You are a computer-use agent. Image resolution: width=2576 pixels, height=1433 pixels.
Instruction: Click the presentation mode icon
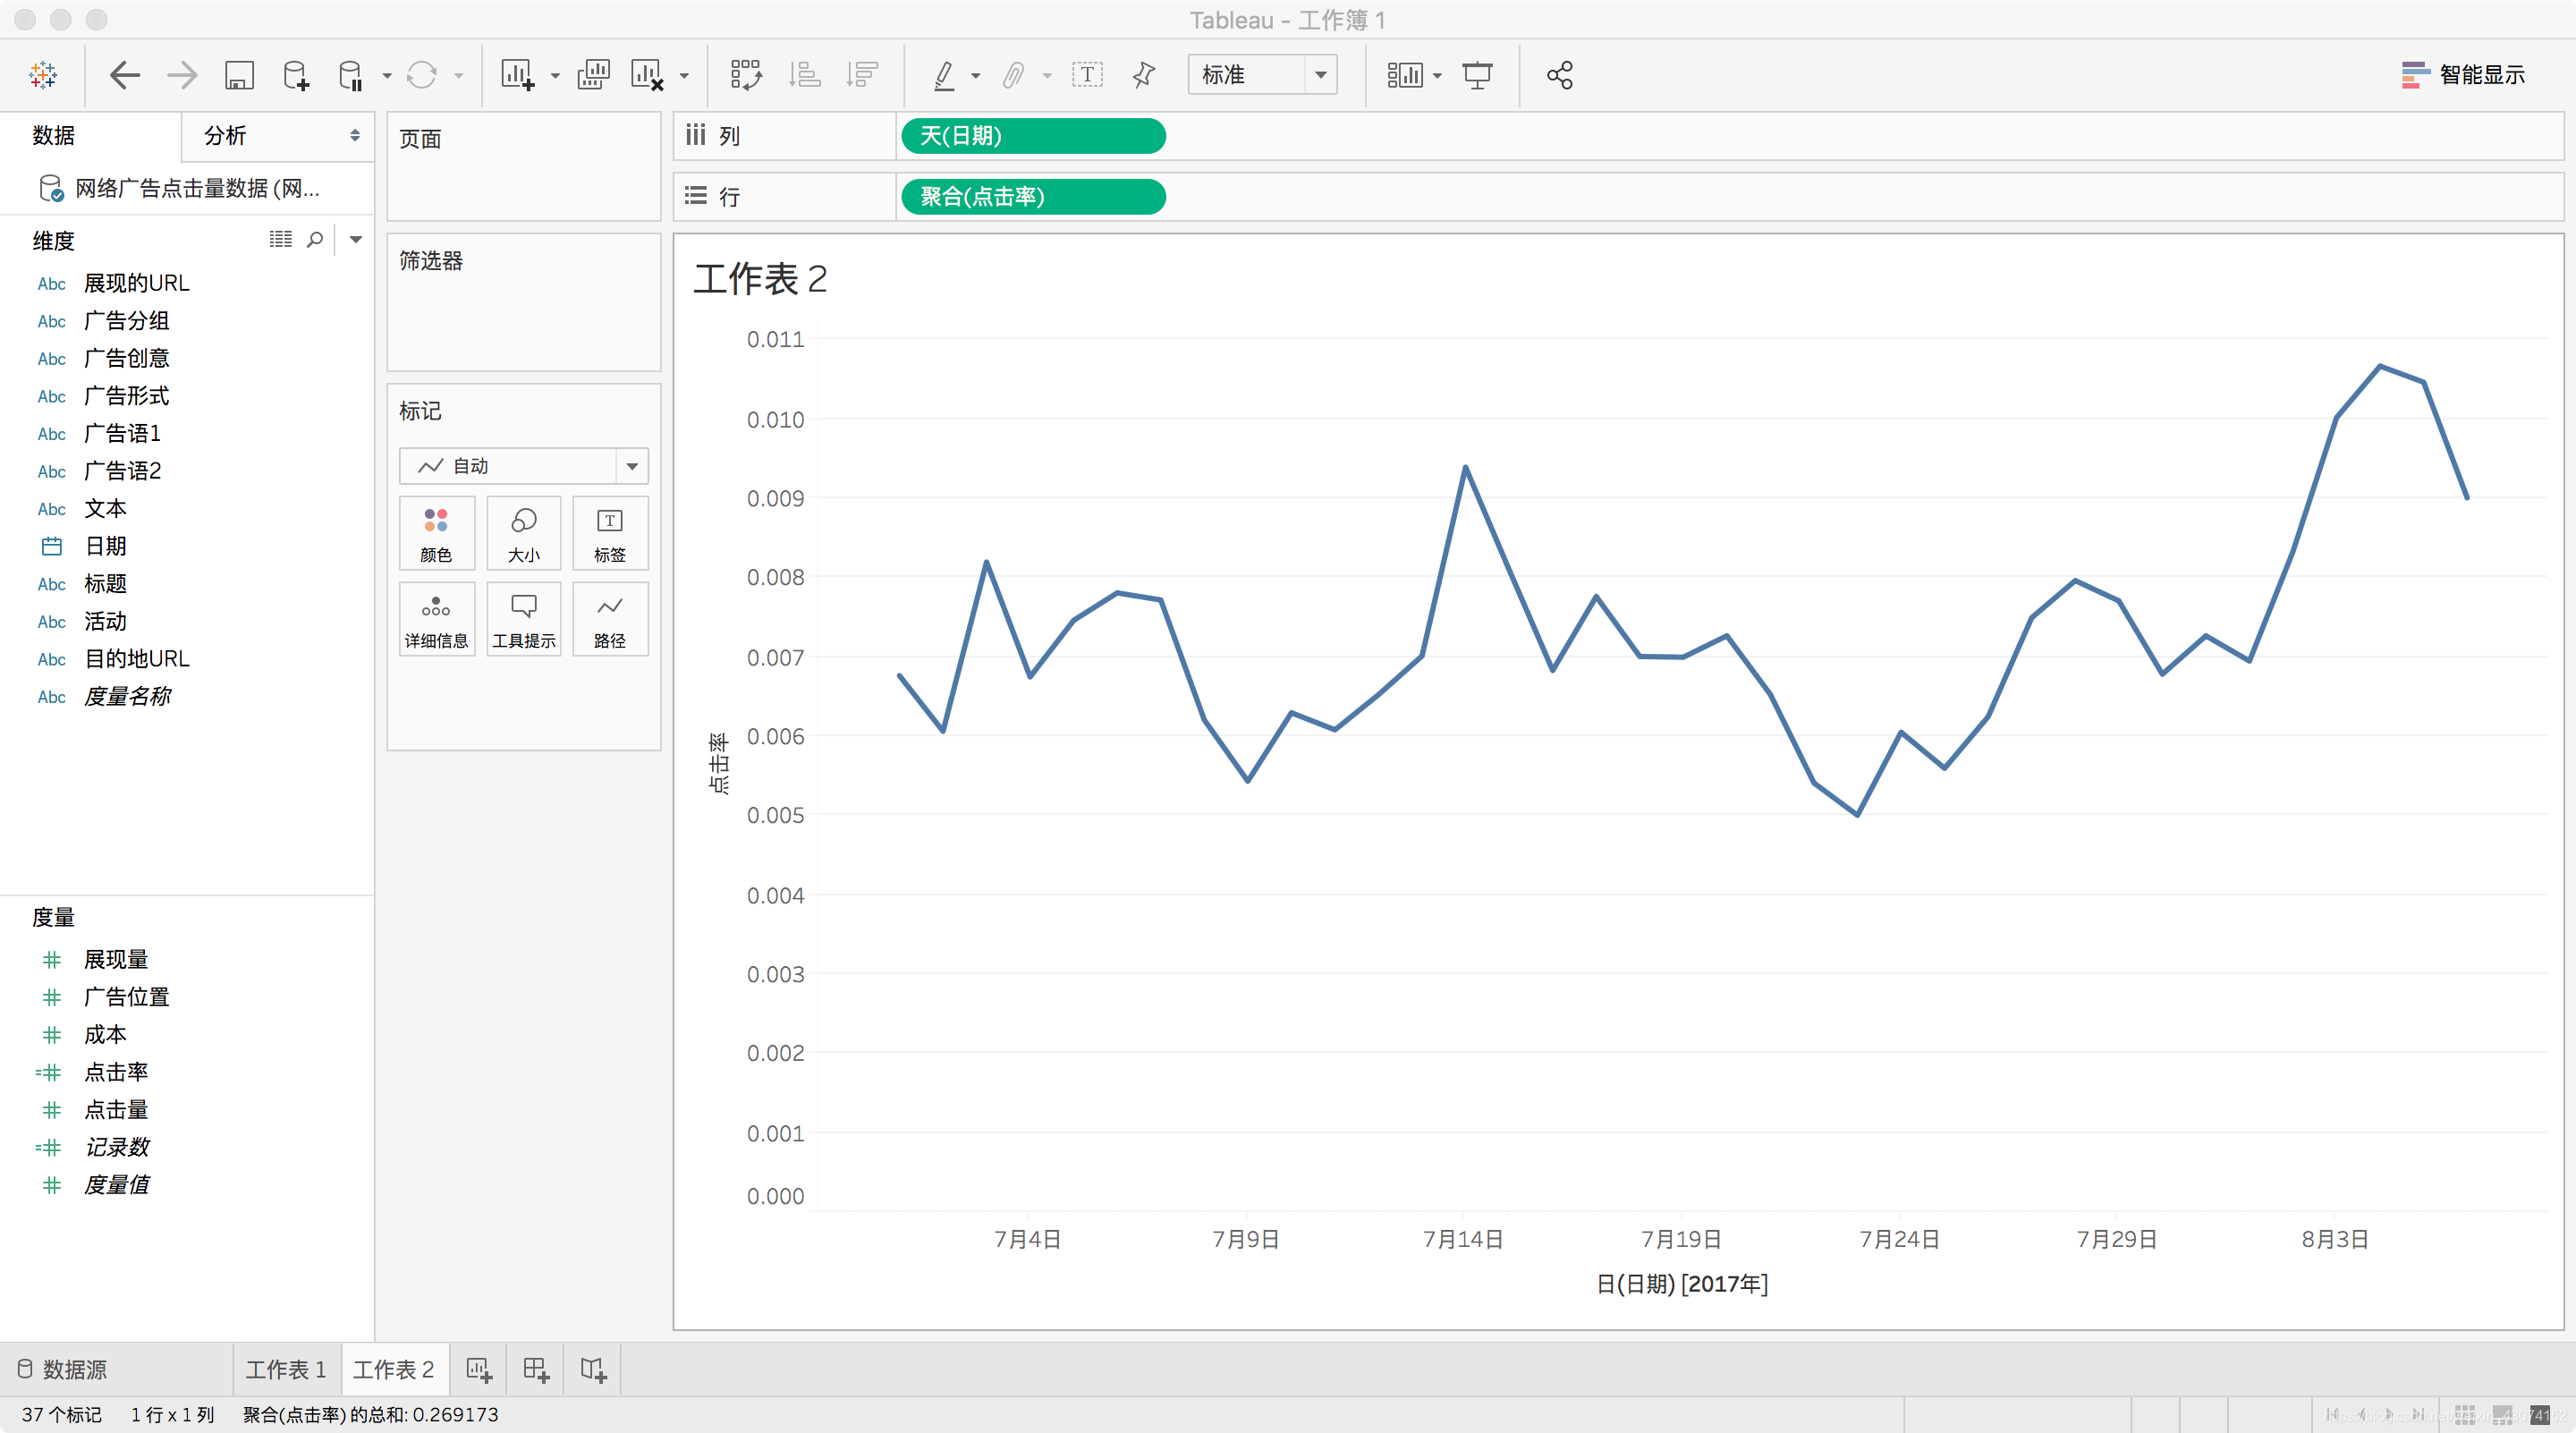click(x=1477, y=75)
